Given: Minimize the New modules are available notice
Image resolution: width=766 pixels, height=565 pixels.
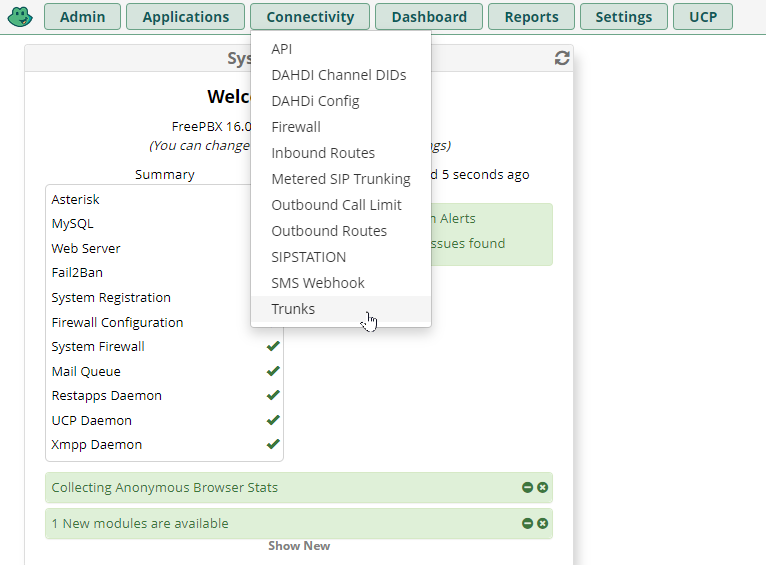Looking at the screenshot, I should click(x=527, y=523).
